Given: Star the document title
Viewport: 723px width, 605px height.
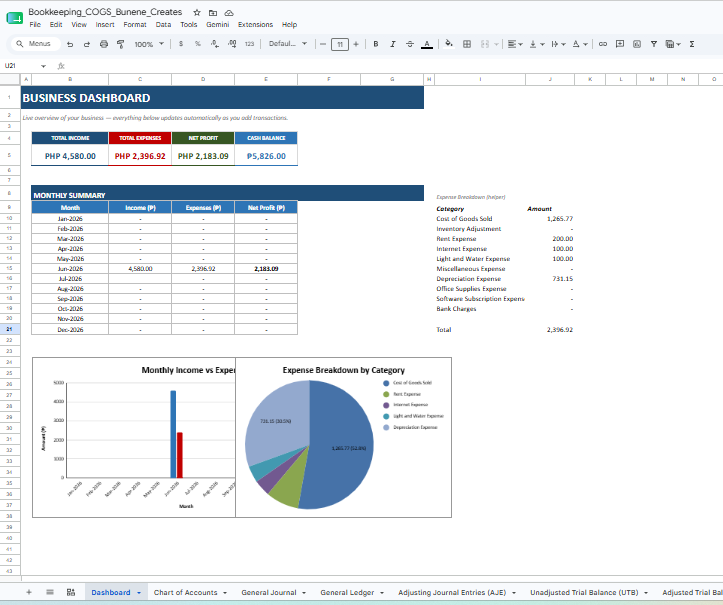Looking at the screenshot, I should (x=197, y=12).
